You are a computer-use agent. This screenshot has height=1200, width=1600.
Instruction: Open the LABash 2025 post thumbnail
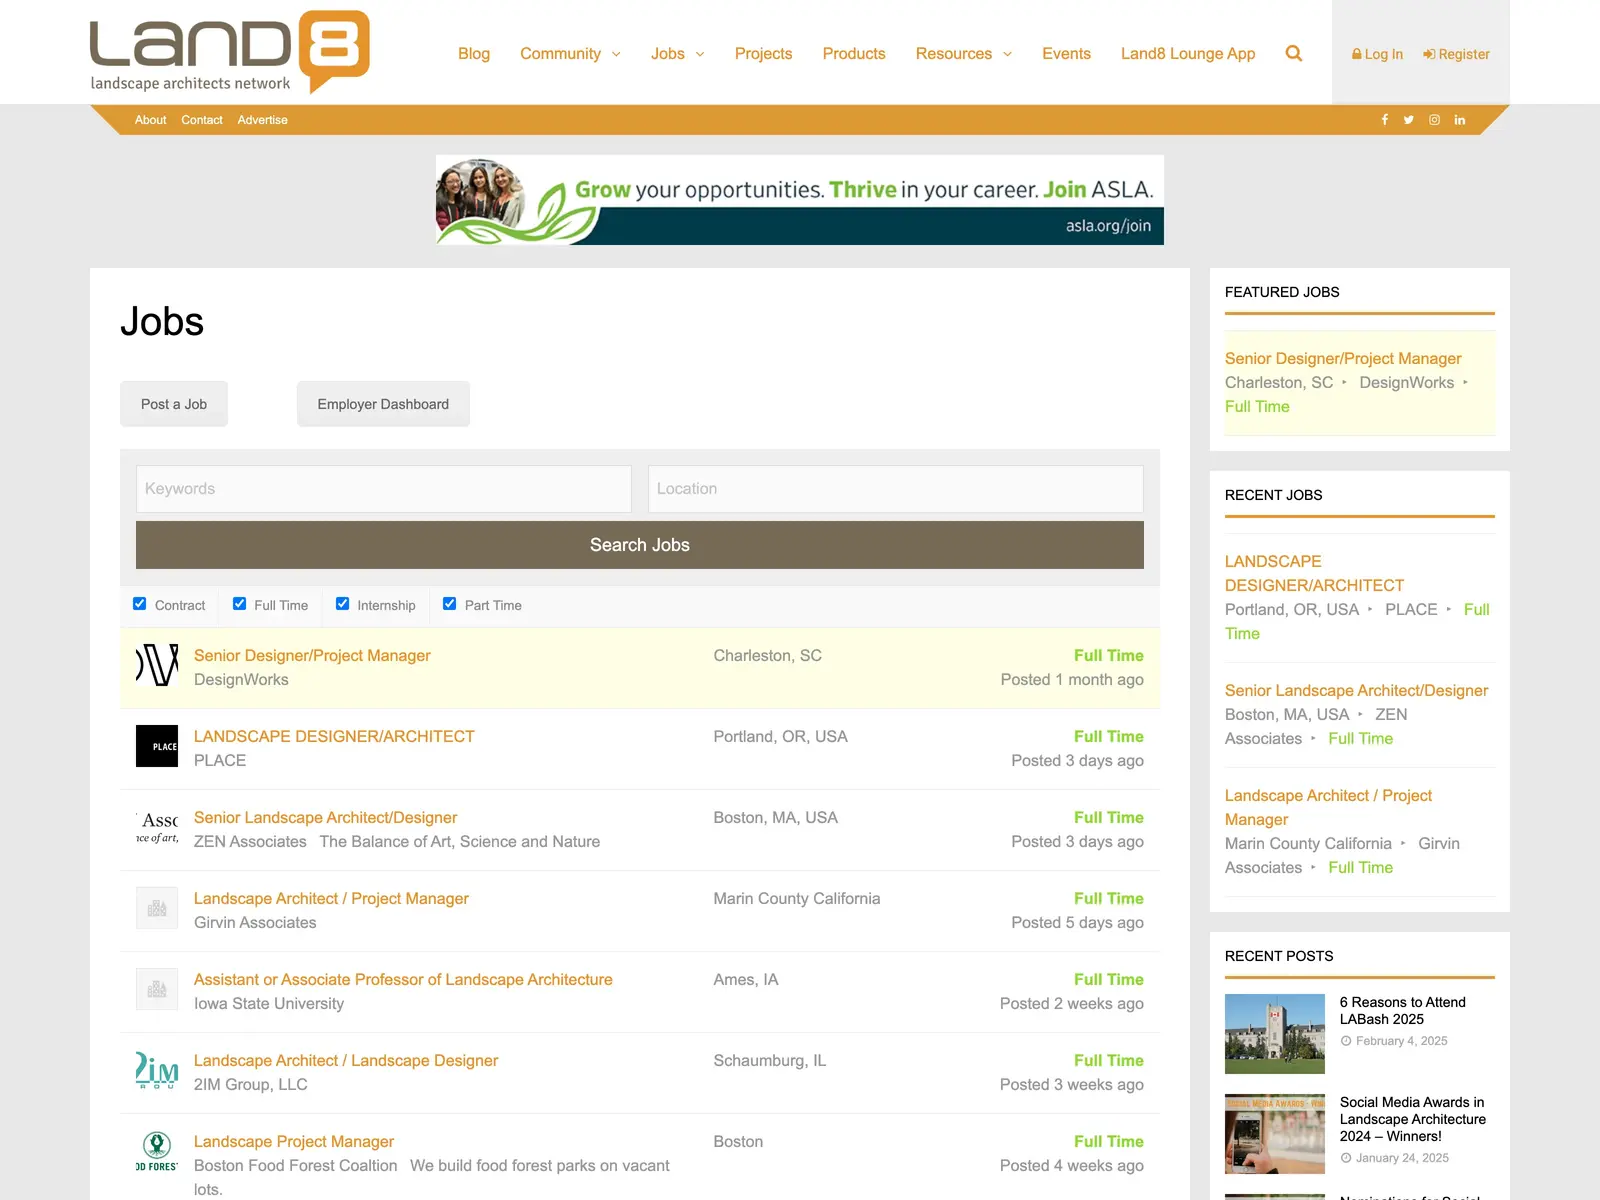(1275, 1034)
